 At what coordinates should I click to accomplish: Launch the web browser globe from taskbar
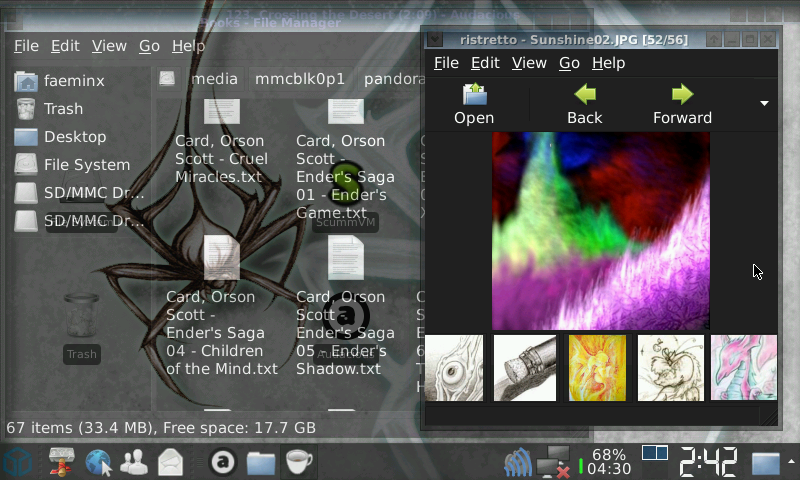pos(98,462)
